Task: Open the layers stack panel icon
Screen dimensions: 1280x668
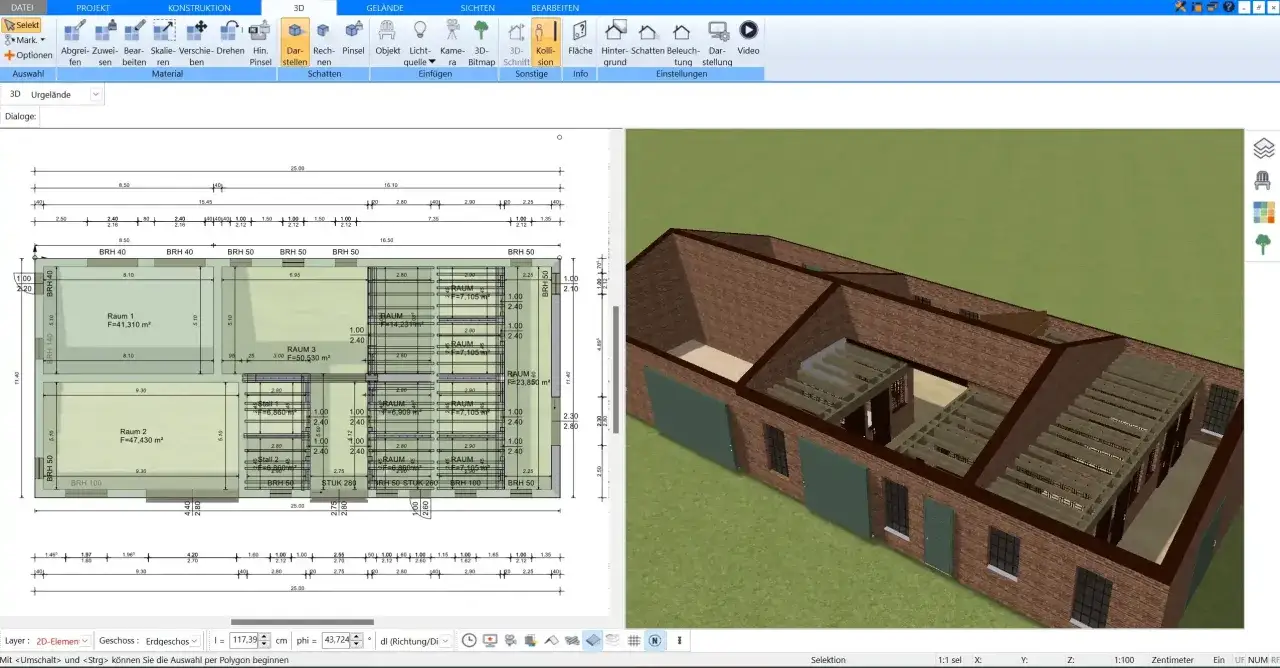Action: pyautogui.click(x=1263, y=149)
